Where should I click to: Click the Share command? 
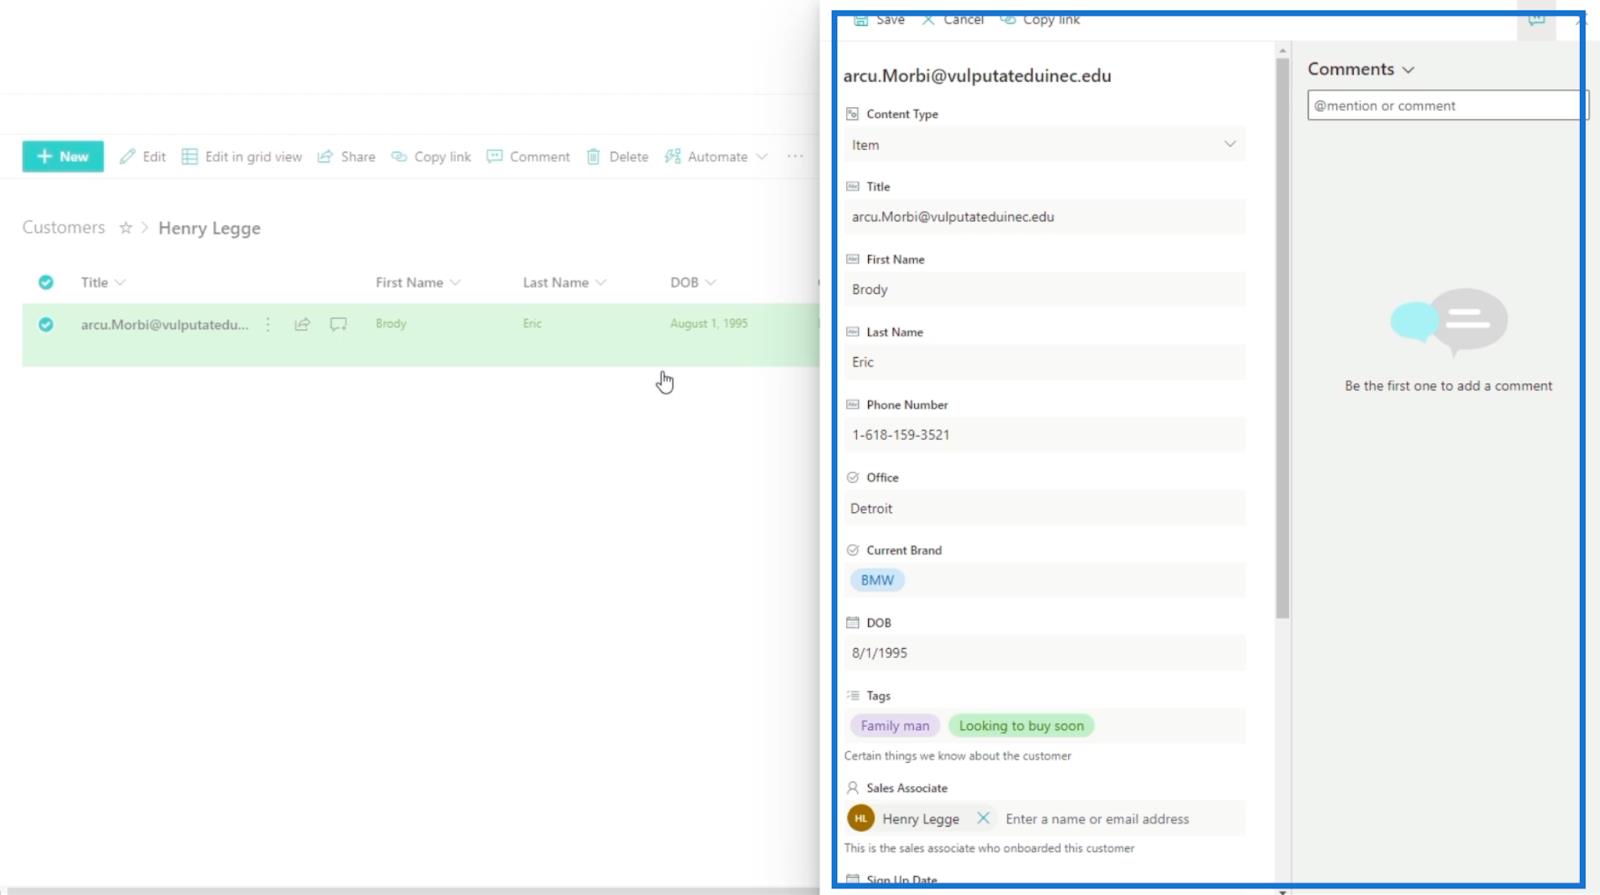pos(346,156)
